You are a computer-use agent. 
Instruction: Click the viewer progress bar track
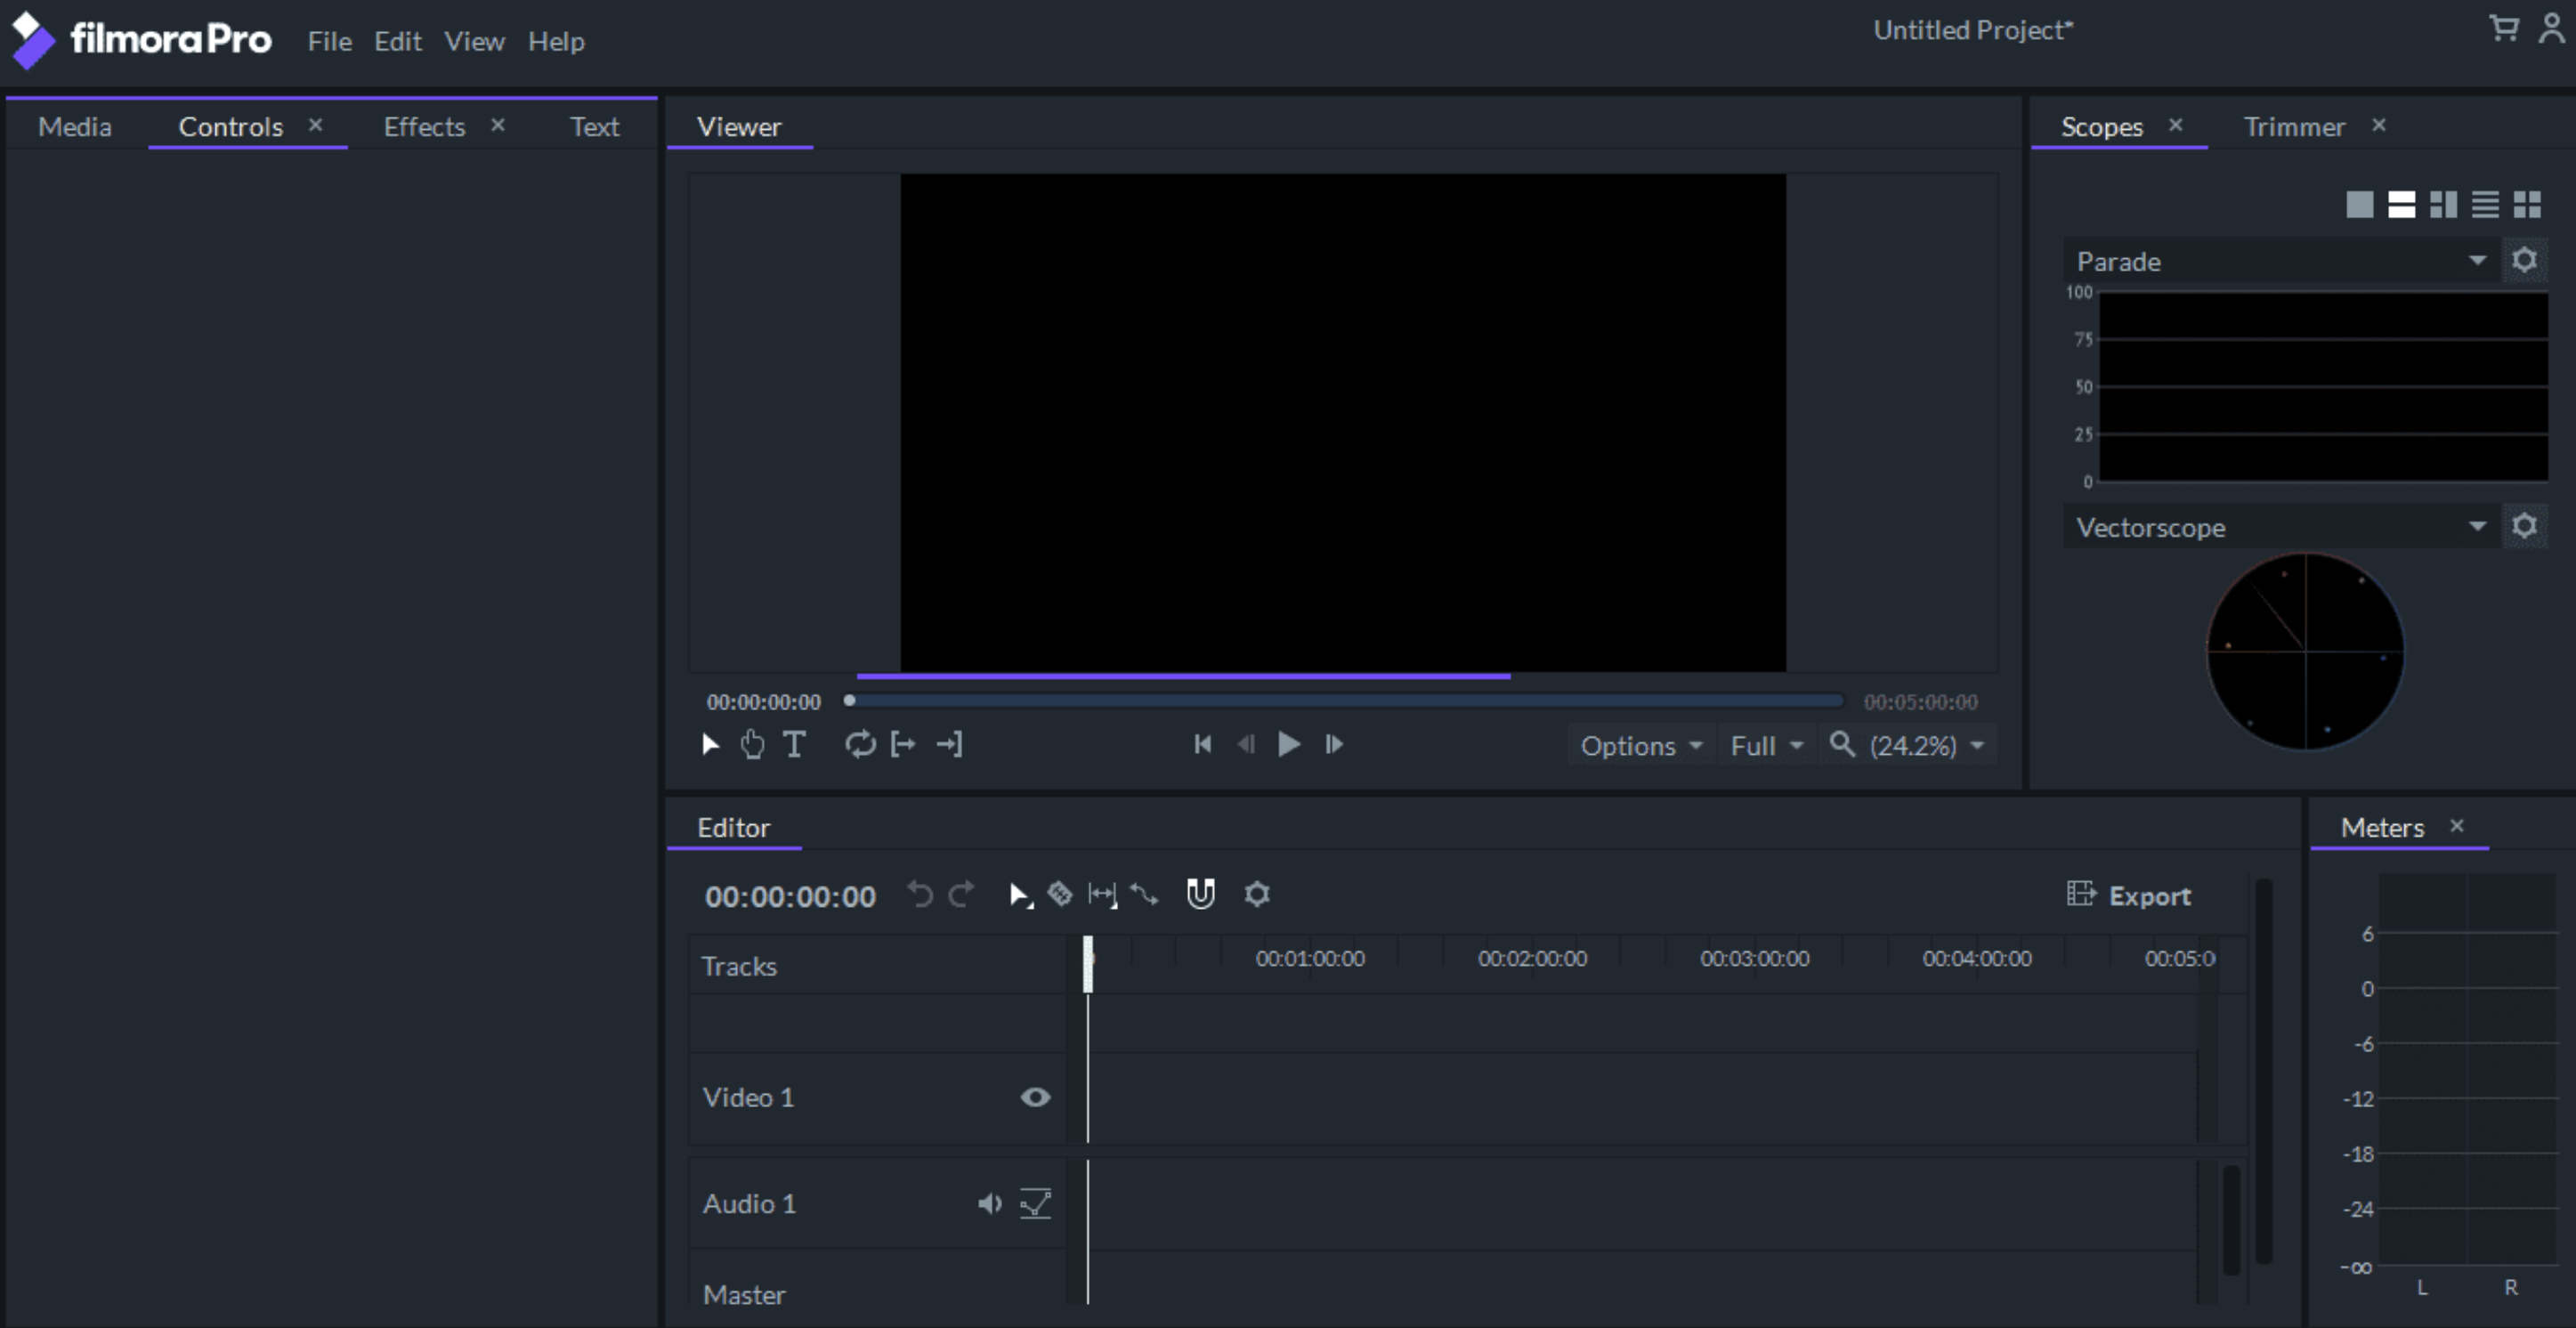tap(1346, 700)
